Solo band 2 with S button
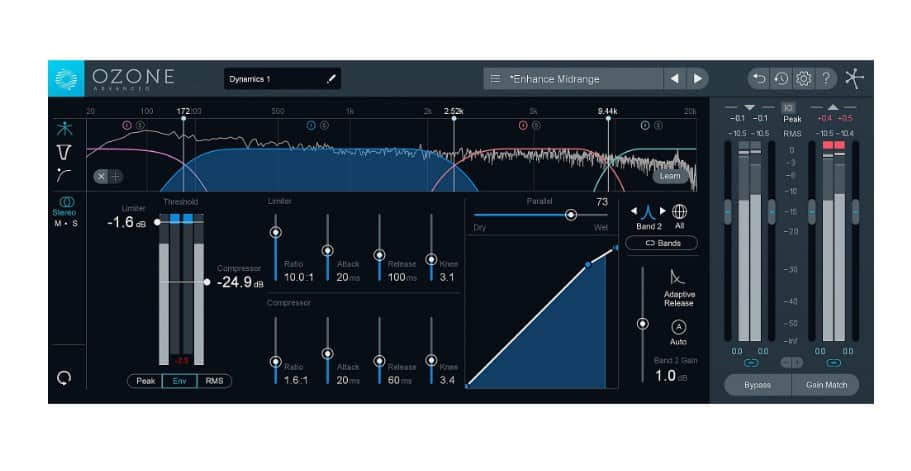The width and height of the screenshot is (911, 471). [324, 125]
